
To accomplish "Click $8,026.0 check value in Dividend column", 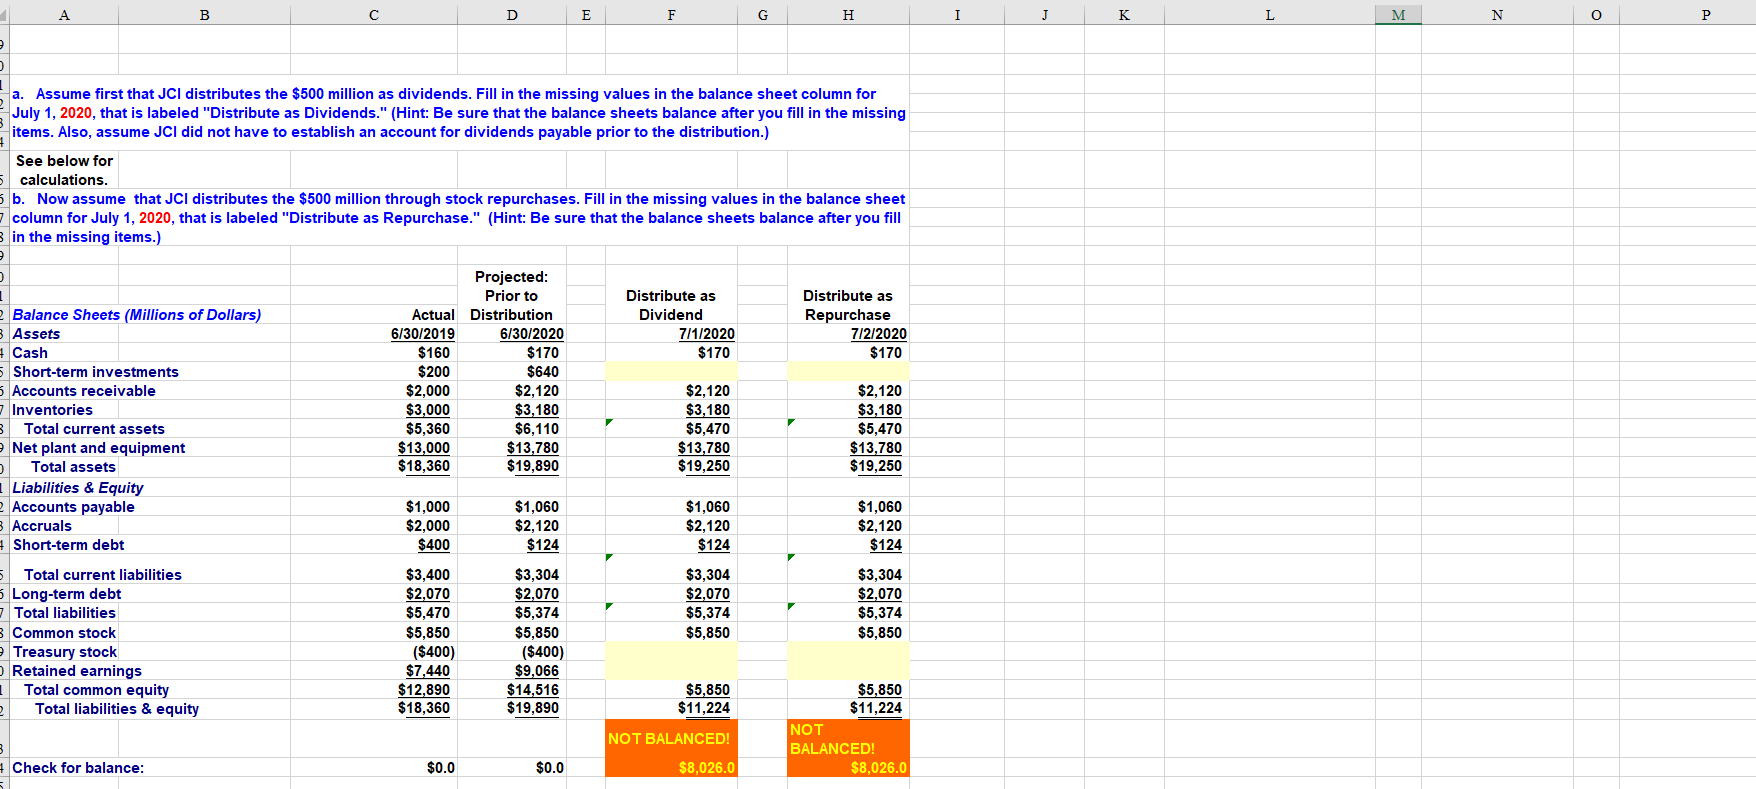I will tap(706, 768).
